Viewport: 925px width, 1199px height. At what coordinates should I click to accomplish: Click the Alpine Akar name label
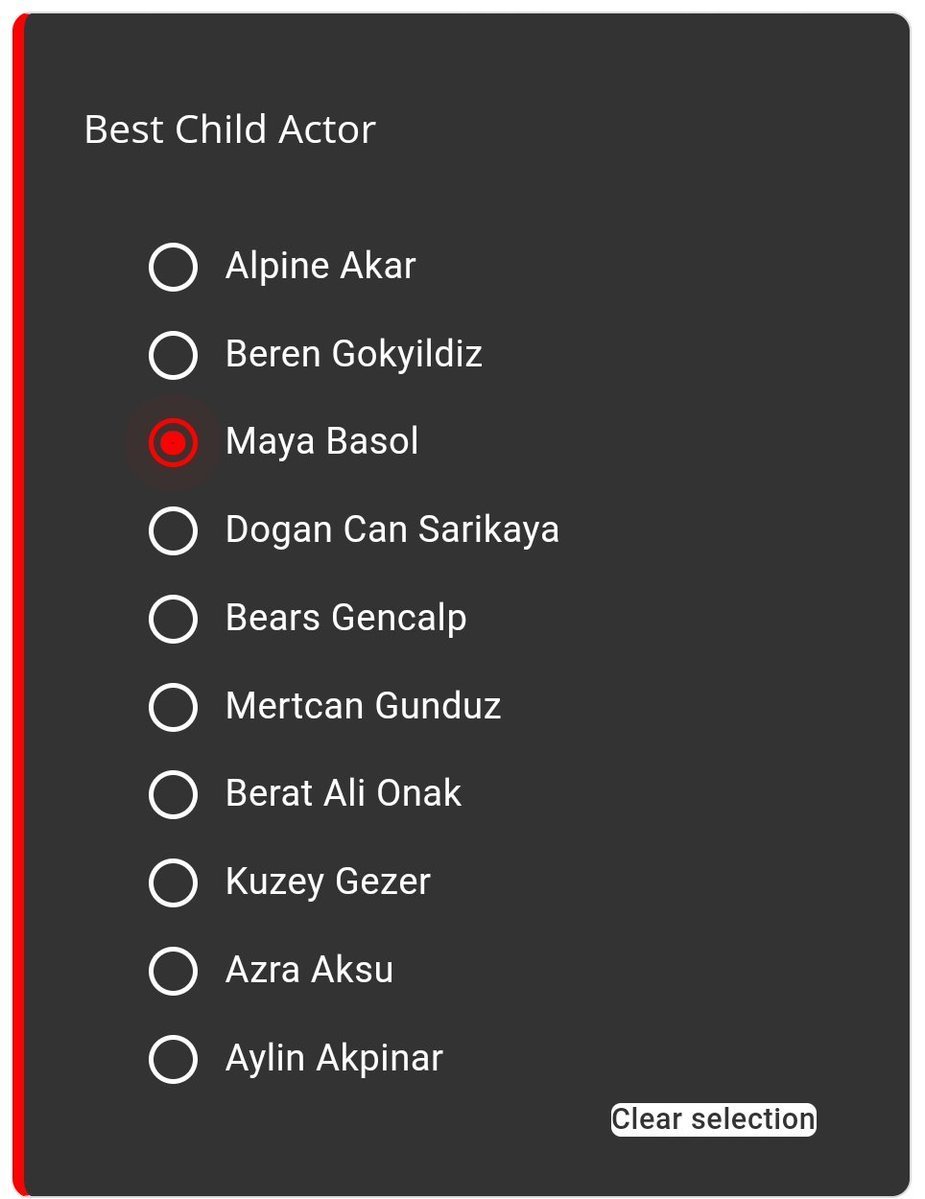click(x=320, y=266)
